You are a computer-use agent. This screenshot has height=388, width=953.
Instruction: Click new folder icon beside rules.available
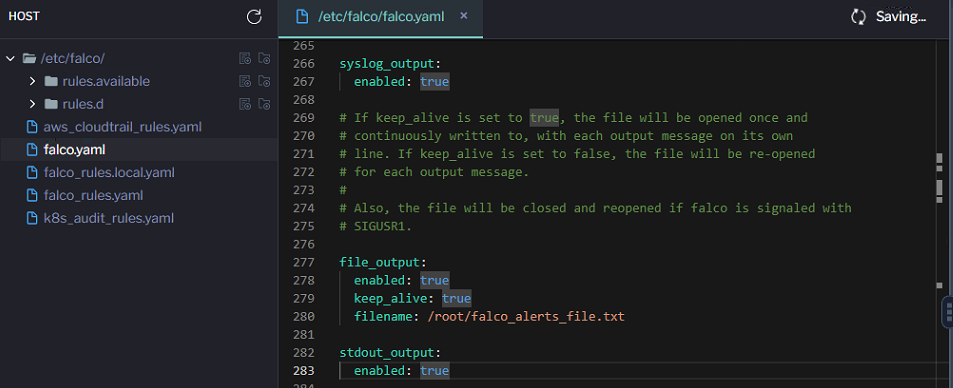pyautogui.click(x=264, y=81)
